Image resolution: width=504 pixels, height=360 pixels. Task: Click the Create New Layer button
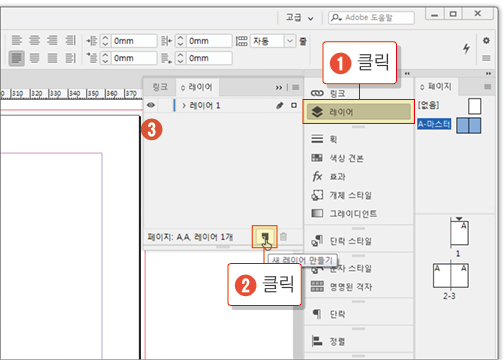point(265,237)
